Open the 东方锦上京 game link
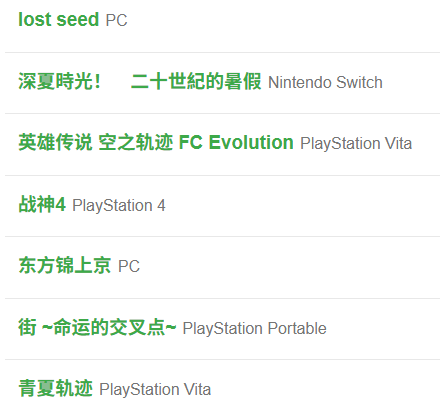Viewport: 440px width, 409px height. point(65,265)
